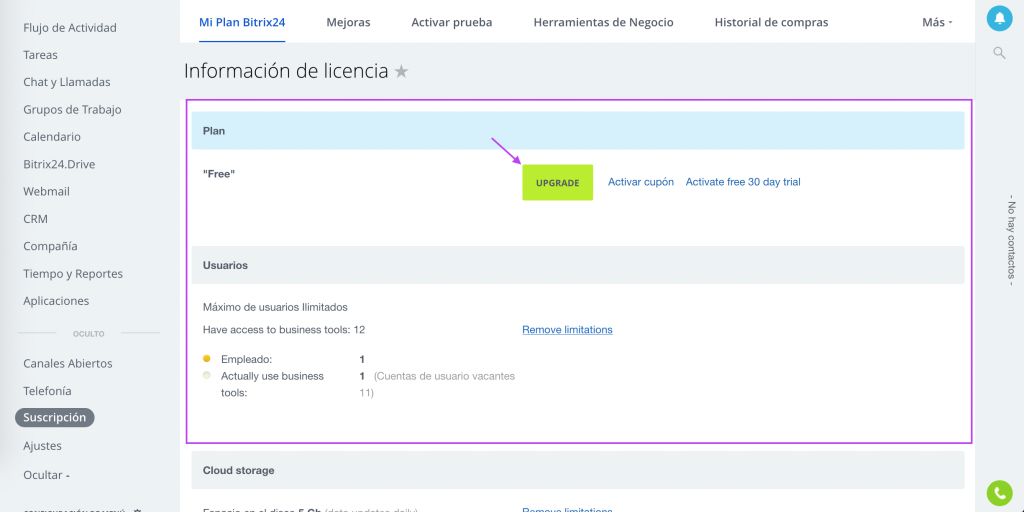Open Bitrix24.Drive in the sidebar
The height and width of the screenshot is (512, 1024).
59,165
